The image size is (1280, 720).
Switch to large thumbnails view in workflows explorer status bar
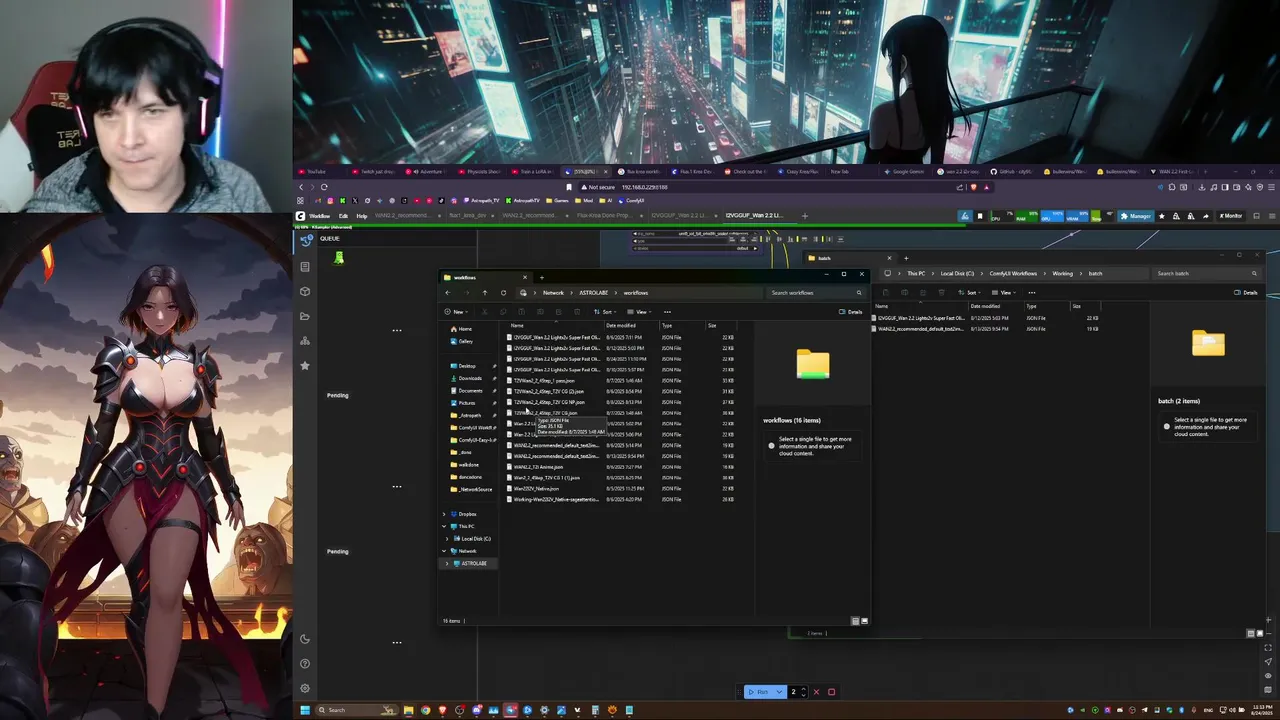pyautogui.click(x=864, y=621)
